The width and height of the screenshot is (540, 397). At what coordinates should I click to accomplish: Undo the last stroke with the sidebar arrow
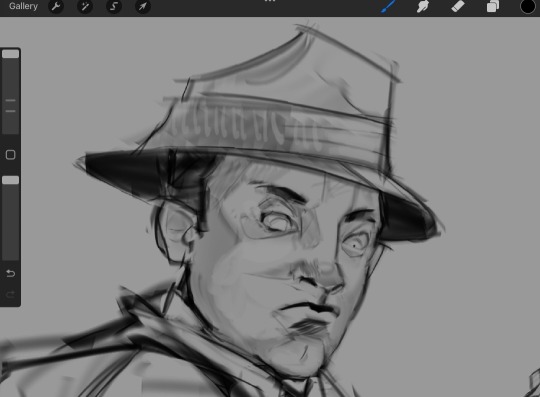[10, 273]
